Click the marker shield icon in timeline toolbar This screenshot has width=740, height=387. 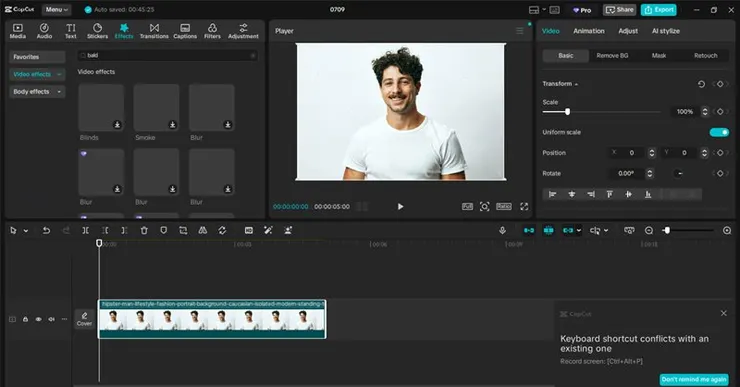(x=163, y=230)
